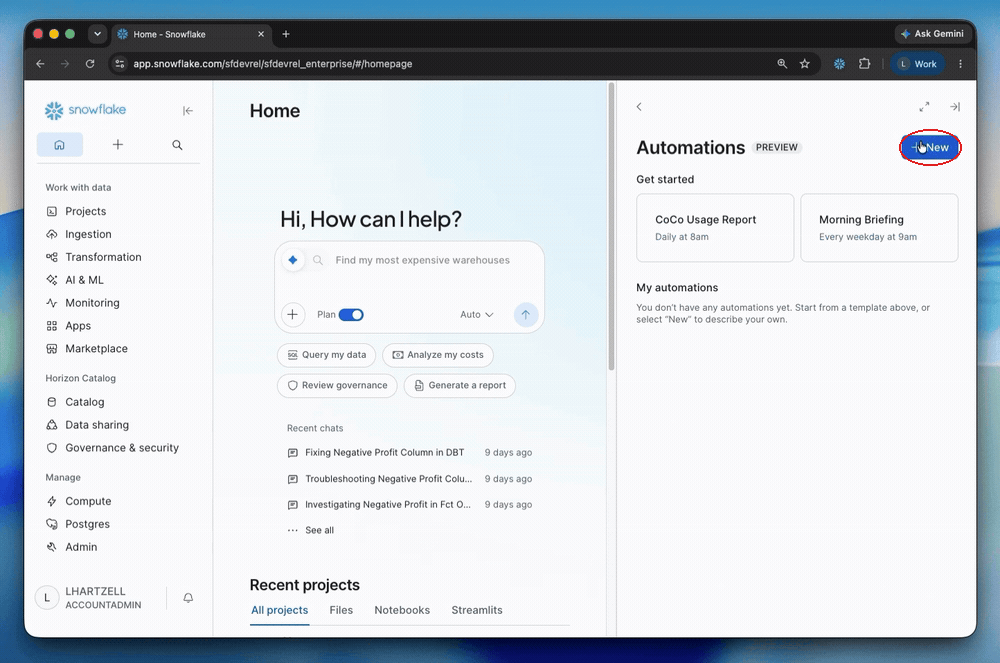Screen dimensions: 1000x663
Task: Reload the page in the browser
Action: tap(90, 64)
